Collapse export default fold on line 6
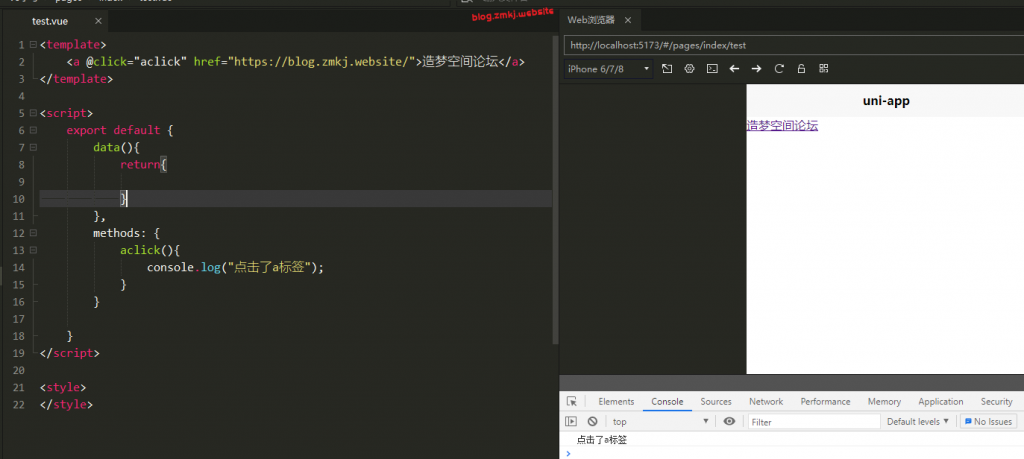Viewport: 1024px width, 459px height. [33, 131]
